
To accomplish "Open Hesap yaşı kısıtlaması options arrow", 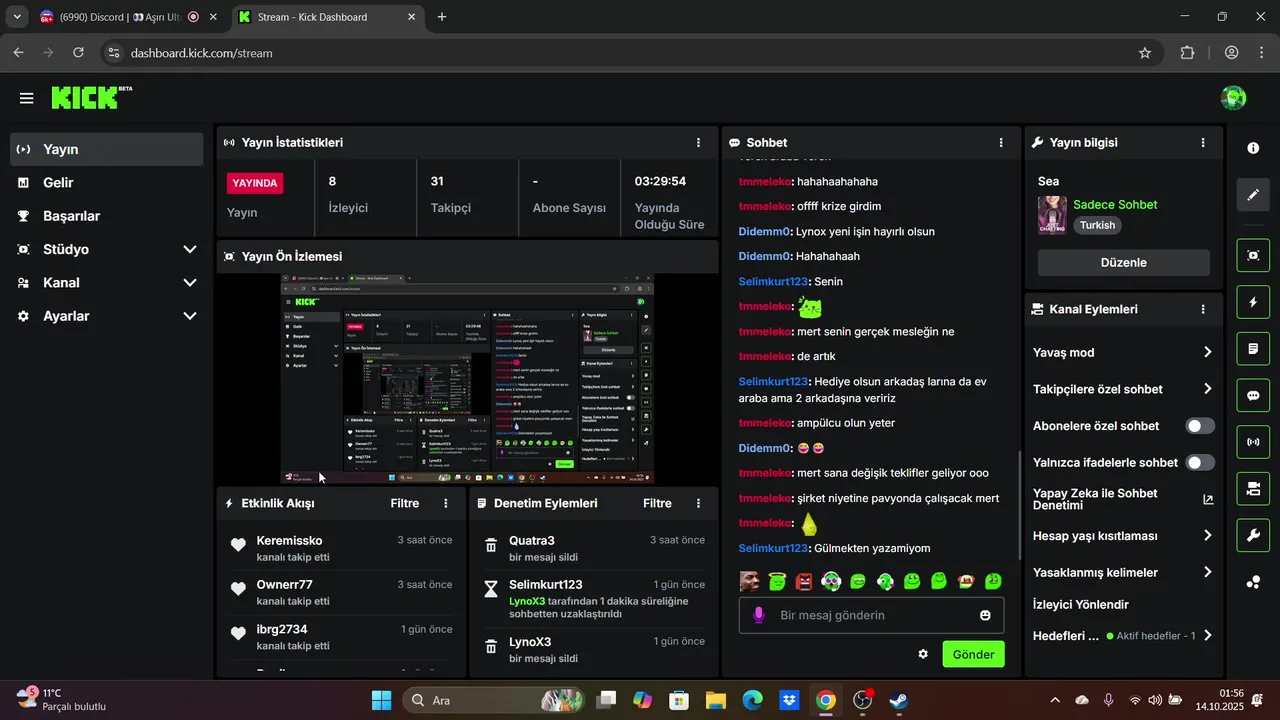I will coord(1207,536).
